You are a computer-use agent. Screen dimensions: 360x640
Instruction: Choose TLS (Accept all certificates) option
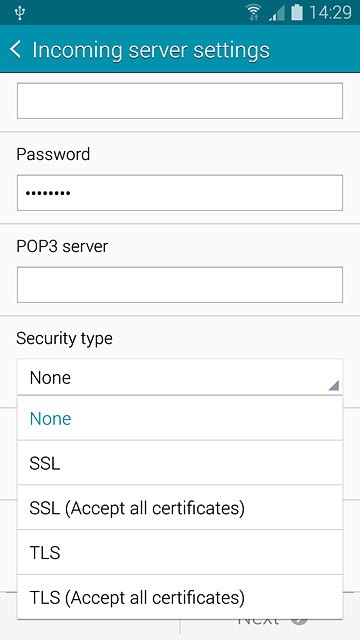click(180, 597)
